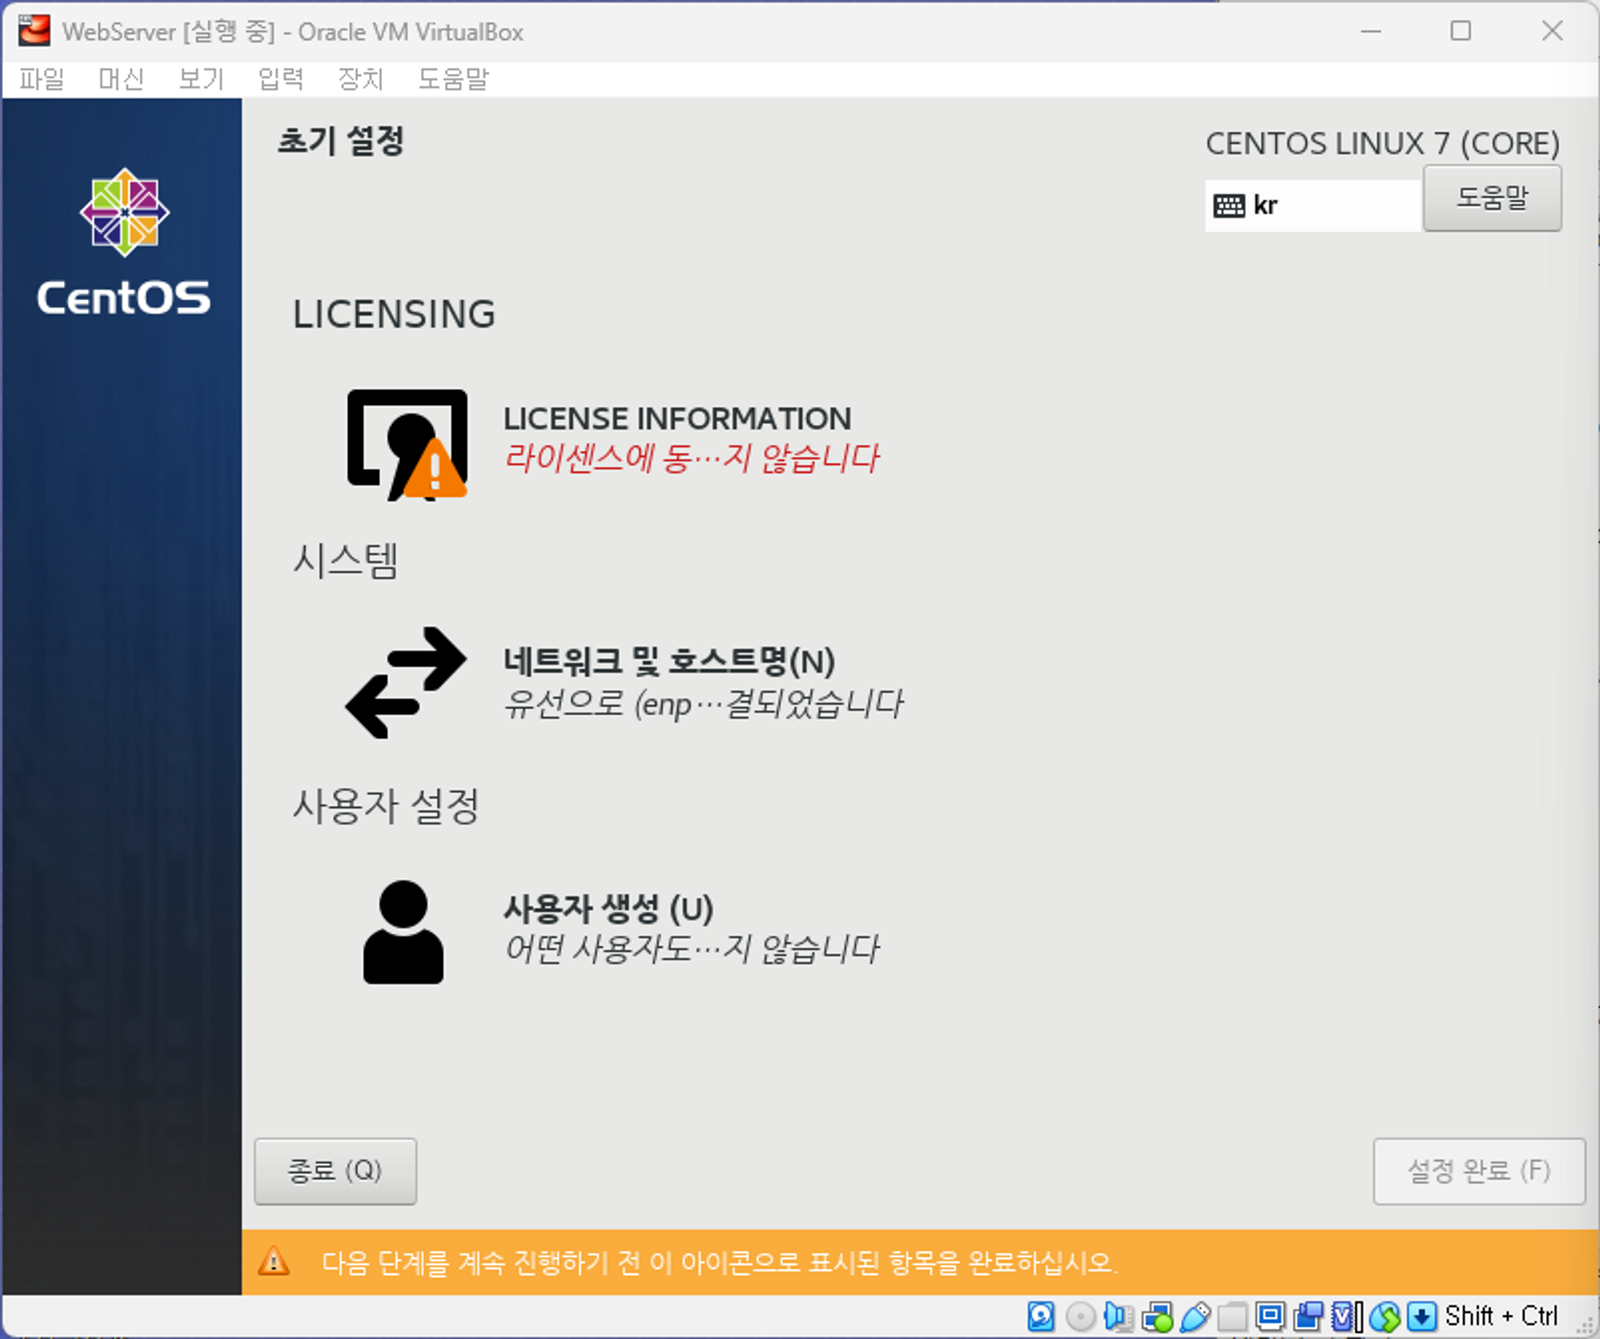This screenshot has height=1339, width=1600.
Task: Click CENTOS LINUX 7 (CORE) title
Action: [1383, 144]
